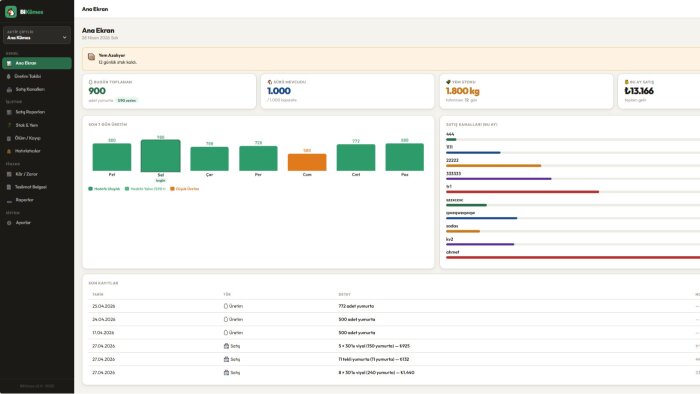This screenshot has width=700, height=394.
Task: Open the Raporlar sidebar item
Action: point(37,200)
